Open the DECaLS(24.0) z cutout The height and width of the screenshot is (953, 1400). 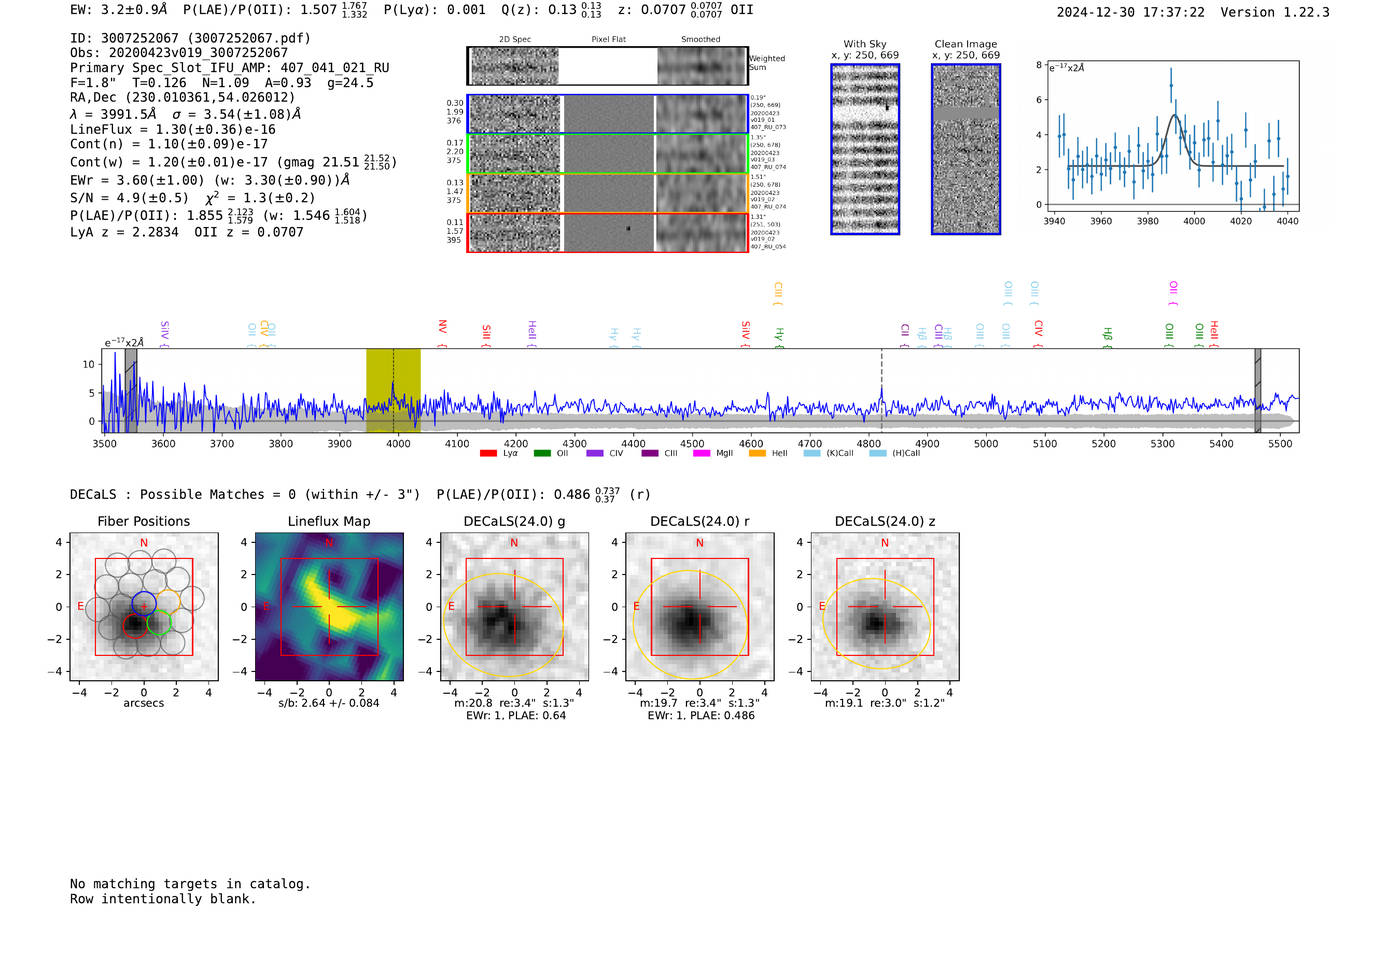885,607
